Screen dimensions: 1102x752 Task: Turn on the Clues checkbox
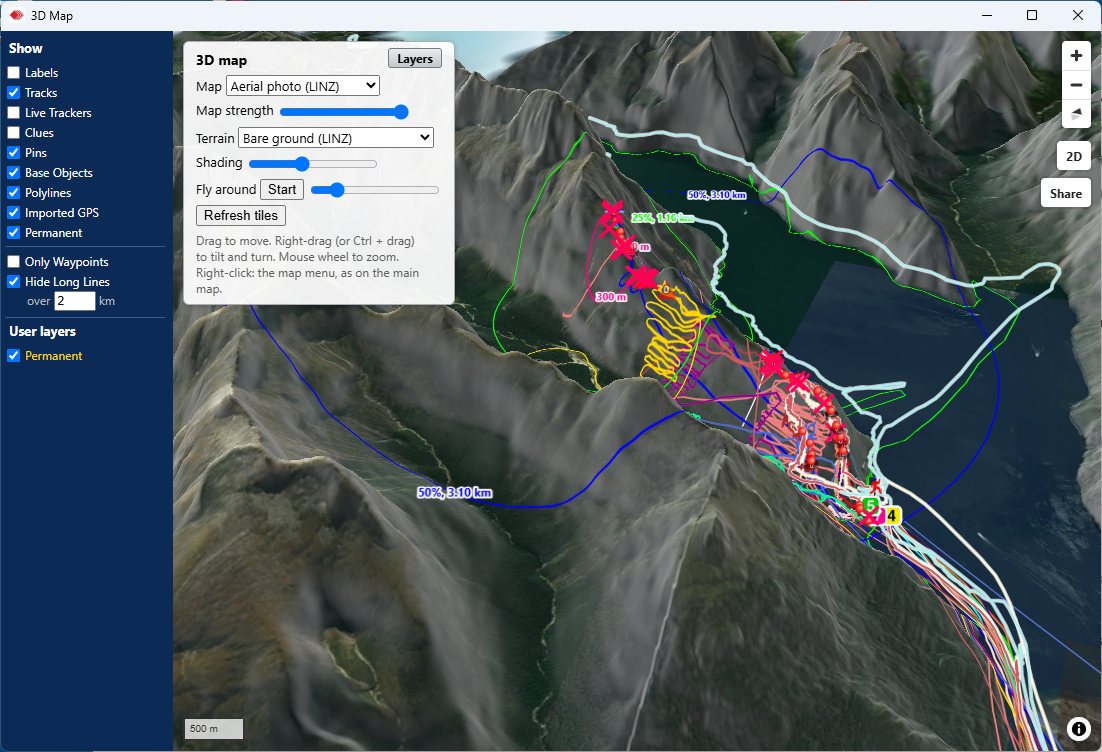point(13,133)
